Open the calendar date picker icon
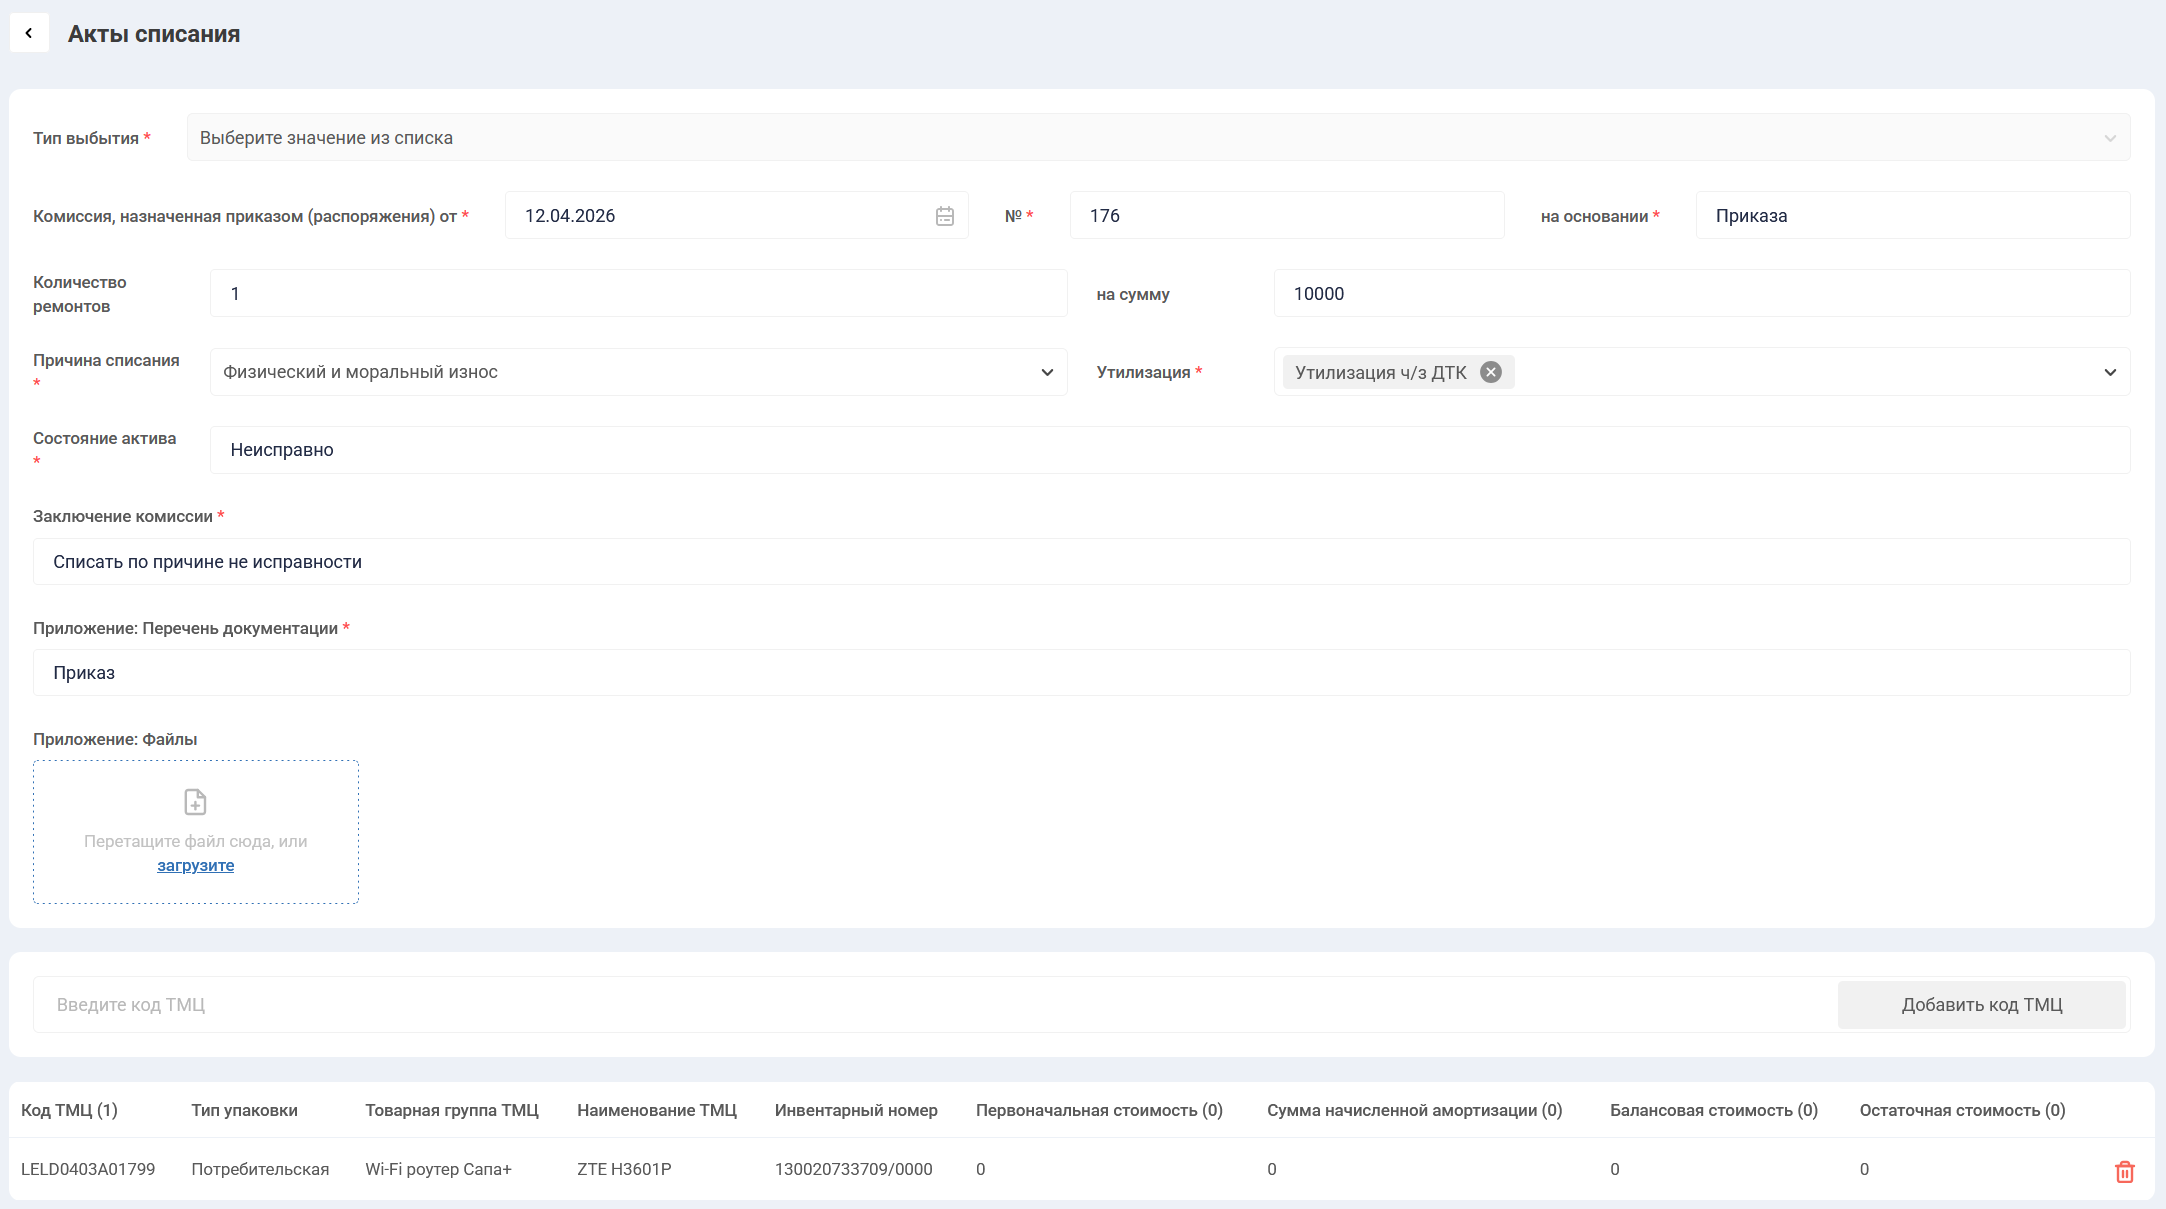2166x1209 pixels. point(944,216)
